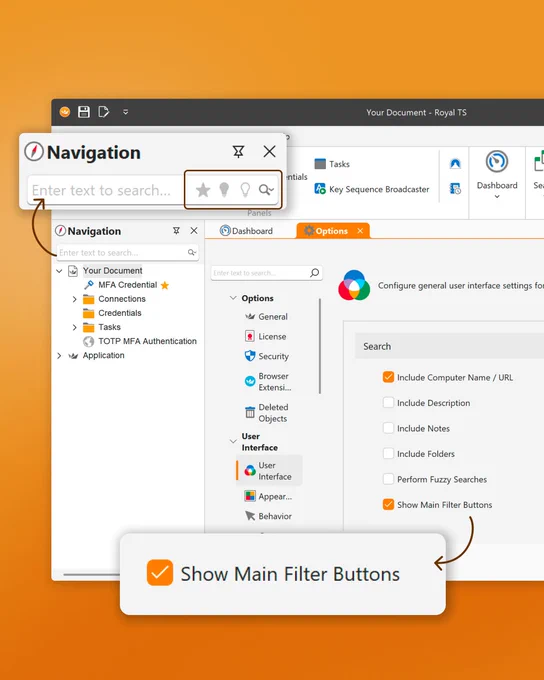The image size is (544, 680).
Task: Switch to the Options tab
Action: pos(332,231)
